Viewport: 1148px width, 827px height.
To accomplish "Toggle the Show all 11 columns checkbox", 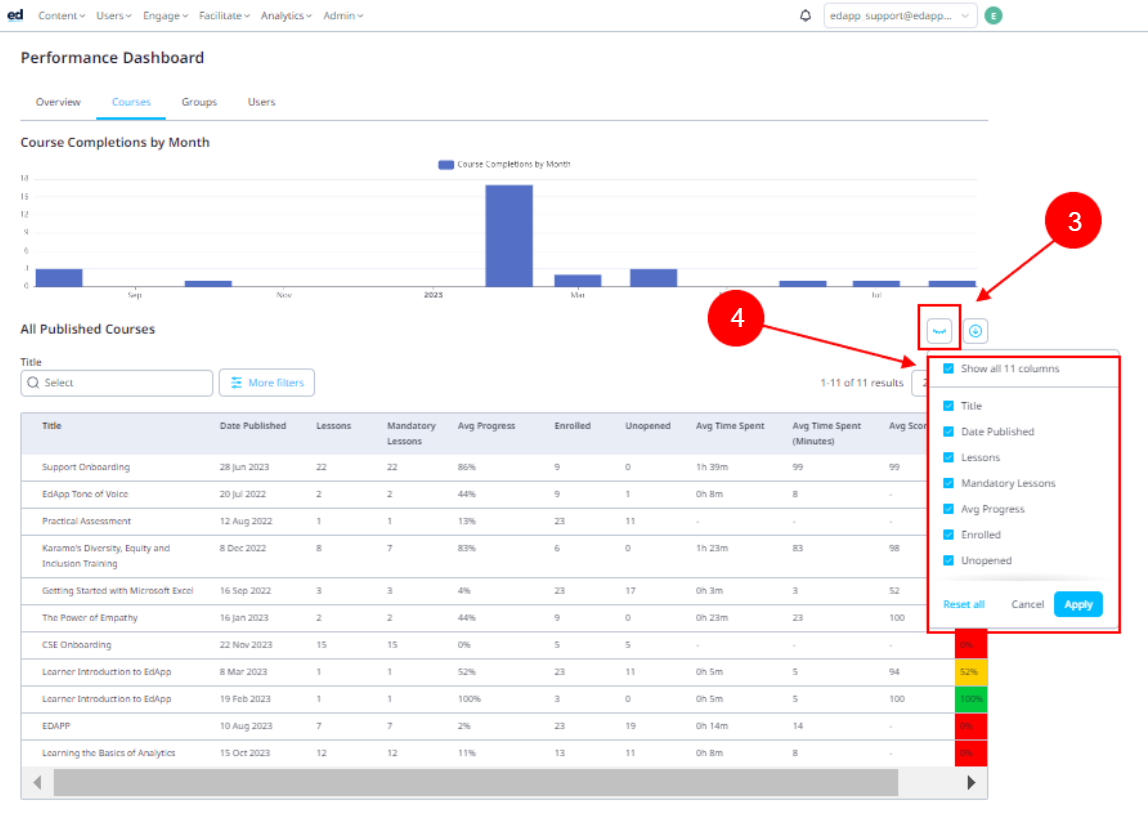I will [x=948, y=369].
